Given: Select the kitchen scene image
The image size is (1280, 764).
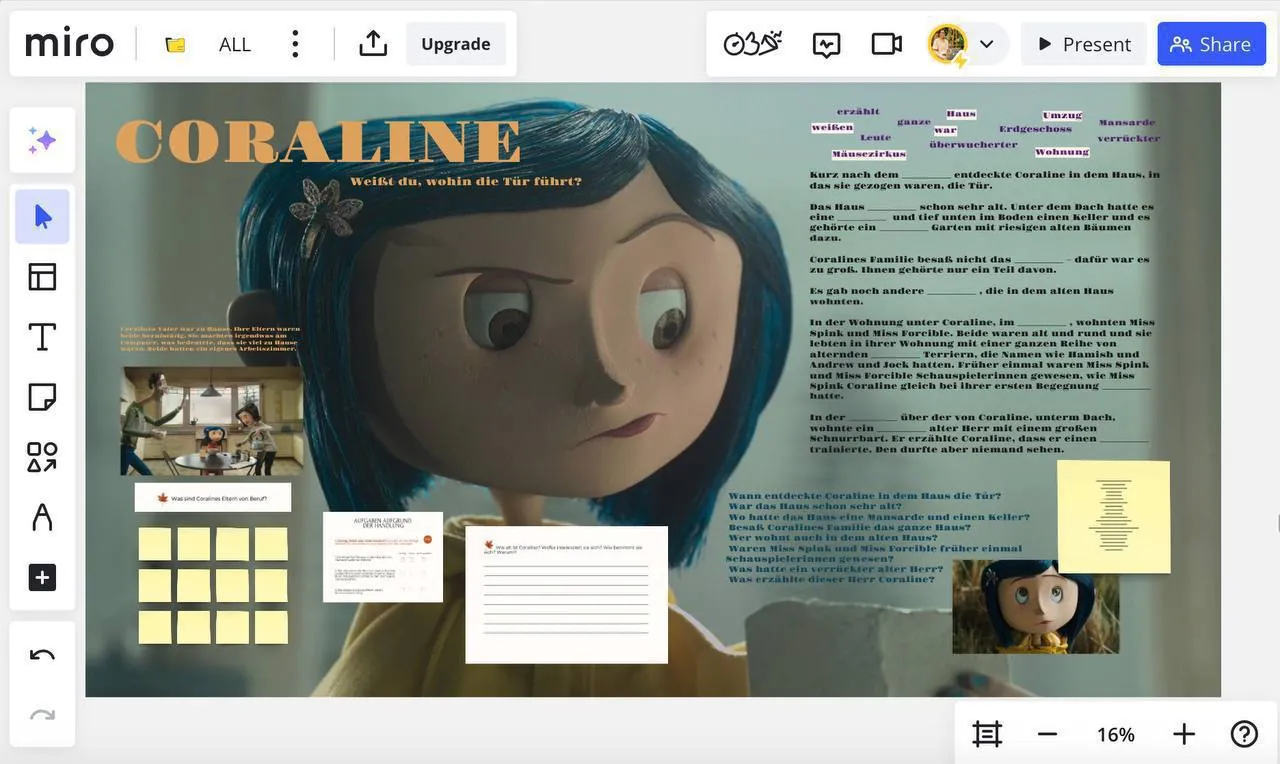Looking at the screenshot, I should tap(212, 421).
